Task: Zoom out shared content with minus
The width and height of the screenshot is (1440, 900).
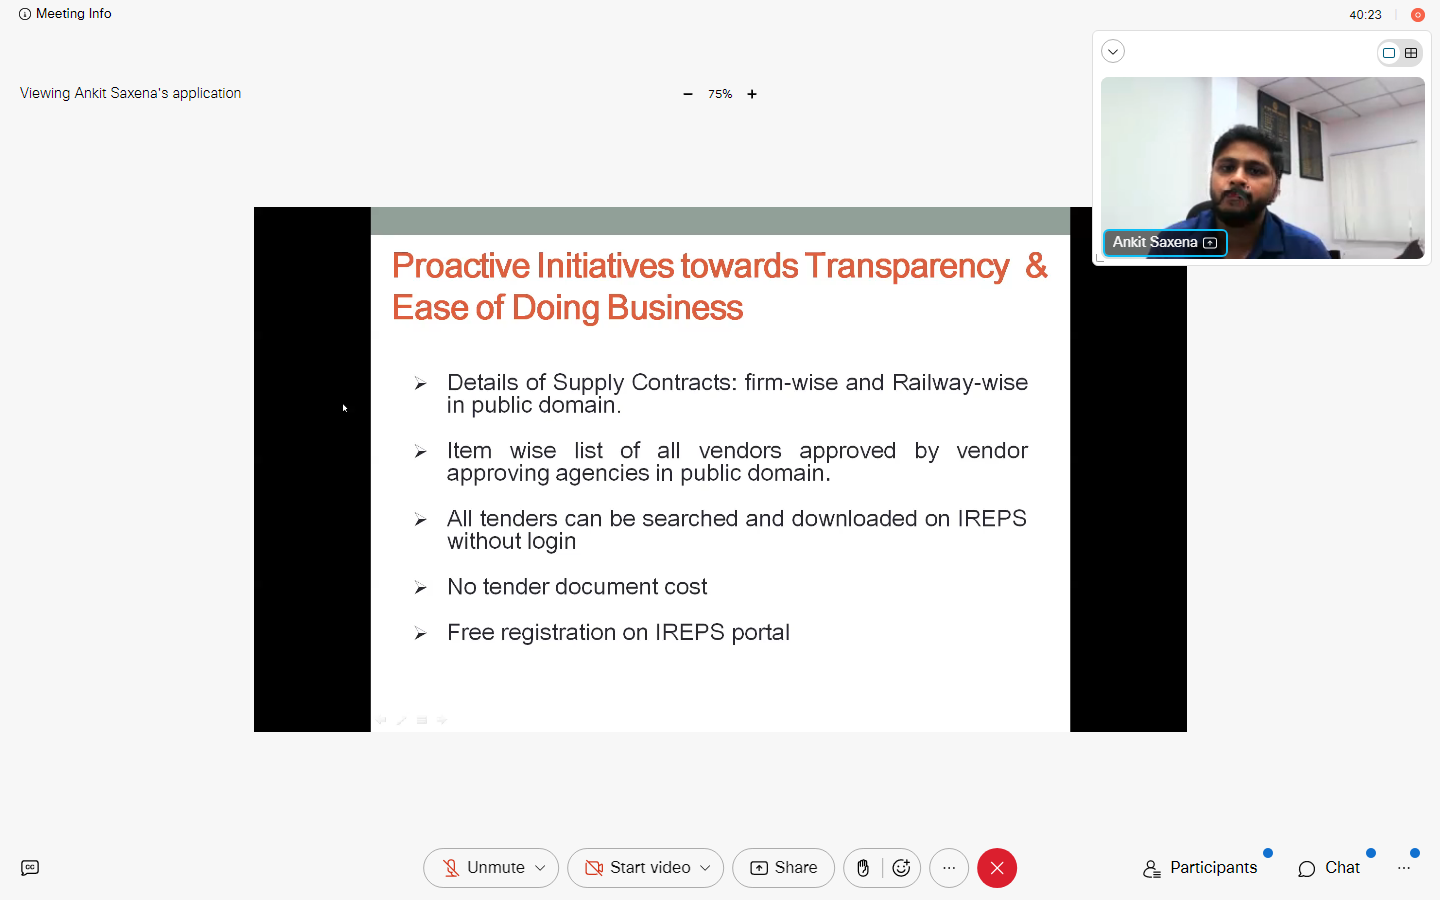Action: [x=688, y=94]
